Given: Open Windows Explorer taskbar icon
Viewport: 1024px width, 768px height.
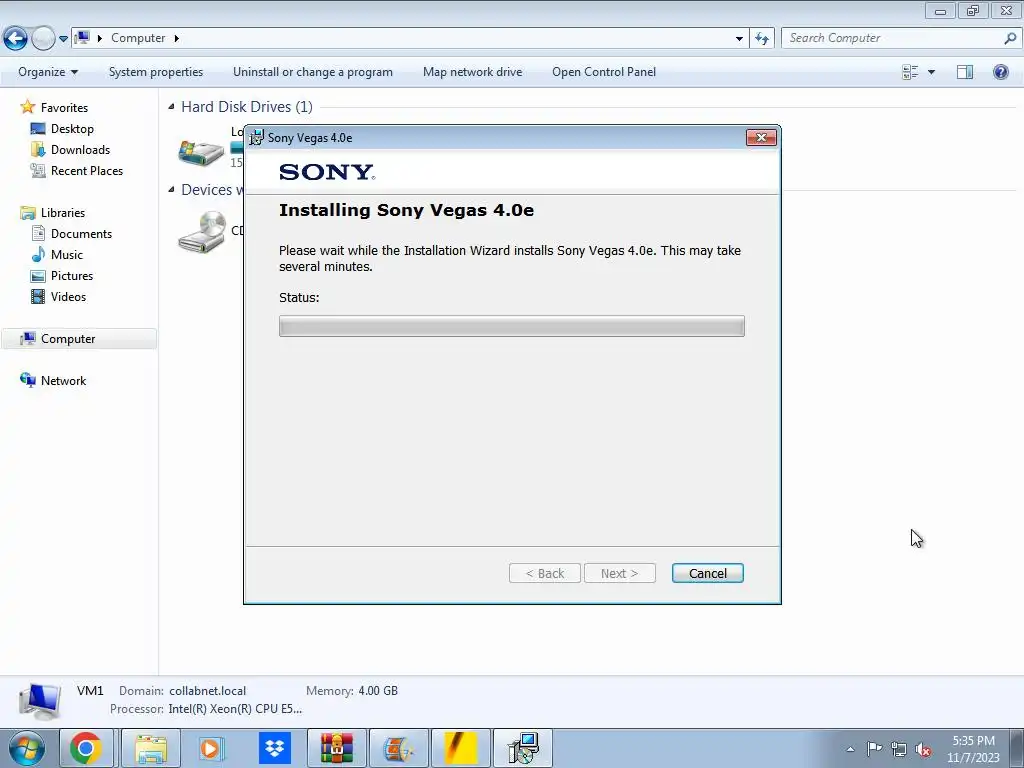Looking at the screenshot, I should tap(151, 748).
